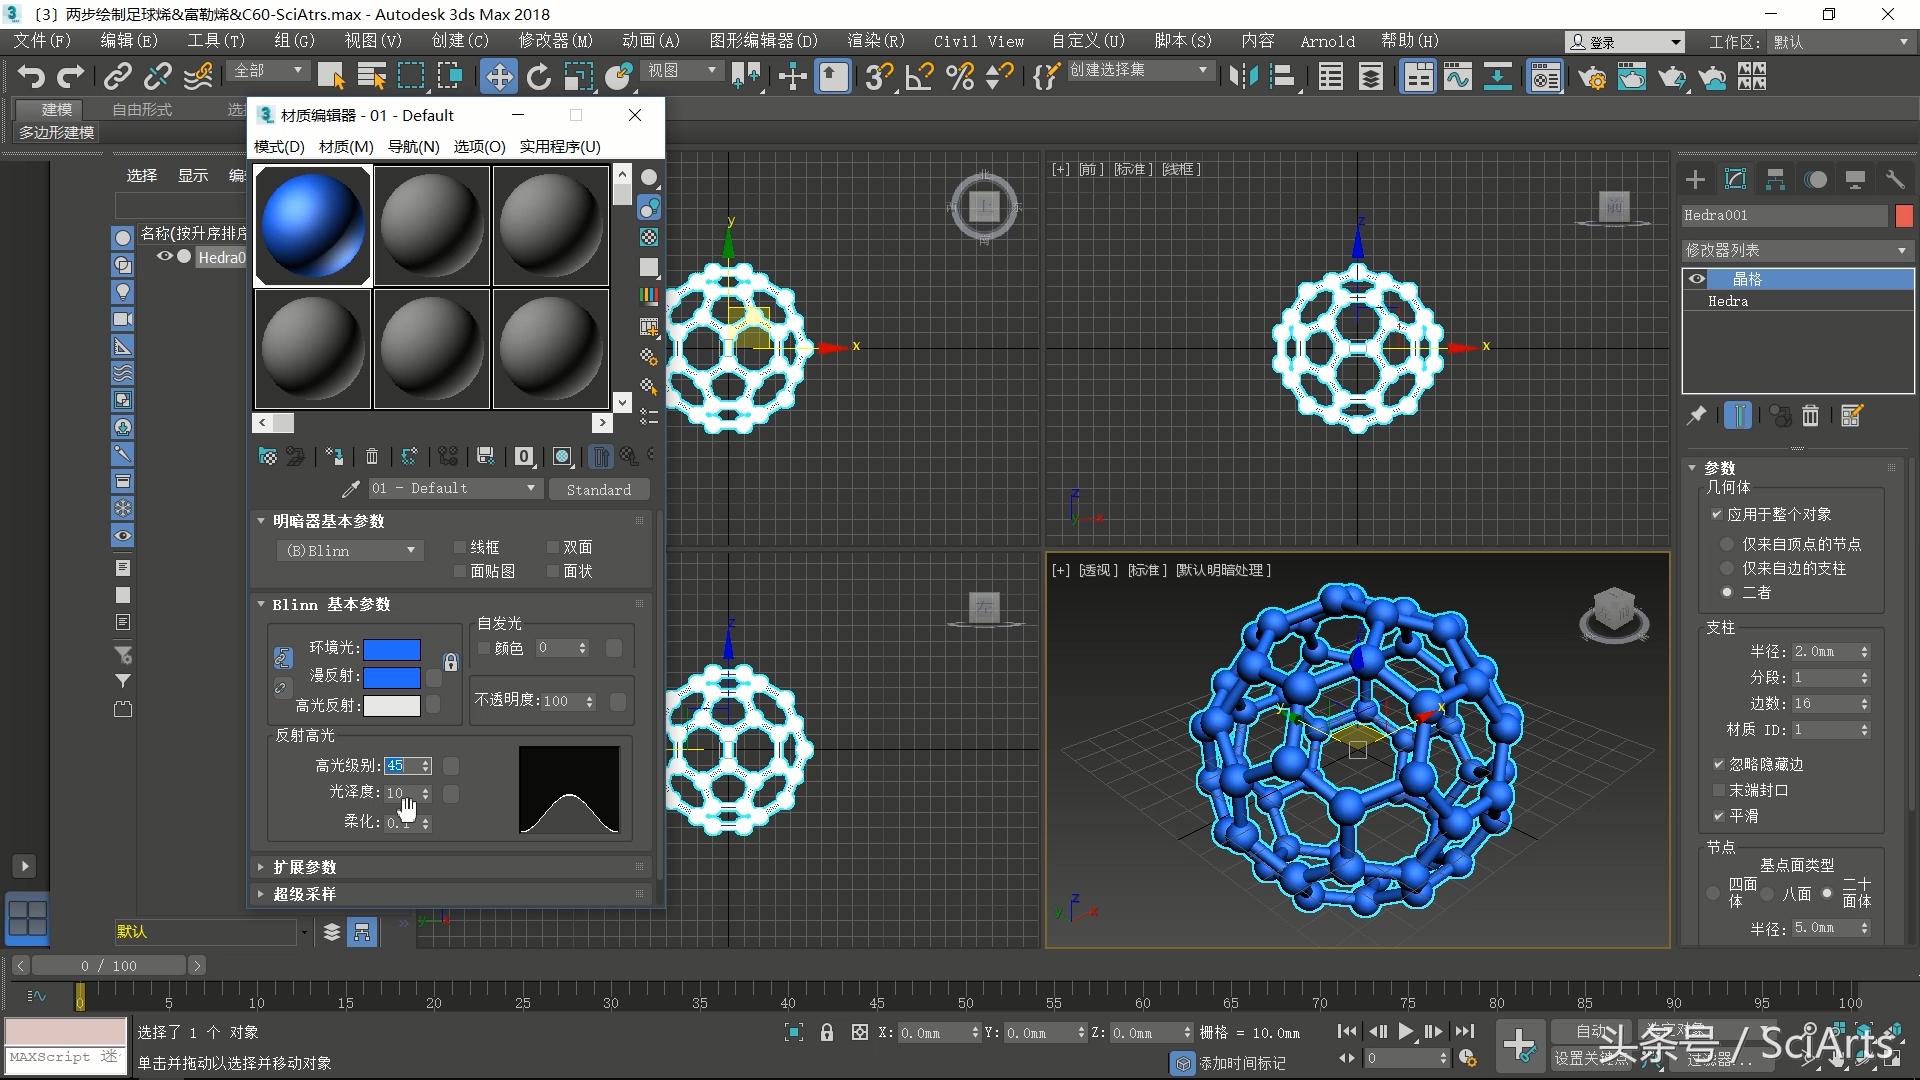Expand the 扩展参数 rollout

(x=305, y=867)
